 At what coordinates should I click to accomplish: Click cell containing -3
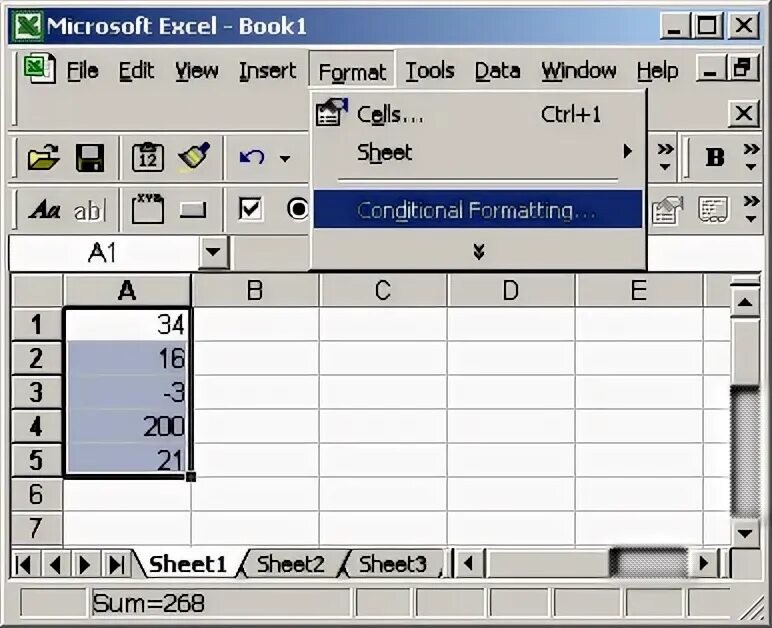click(128, 392)
